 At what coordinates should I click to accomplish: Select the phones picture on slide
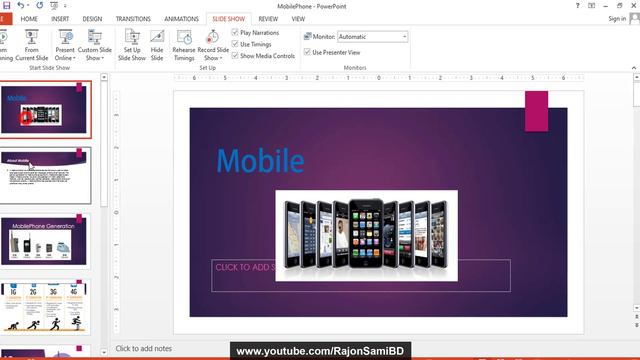(x=367, y=236)
